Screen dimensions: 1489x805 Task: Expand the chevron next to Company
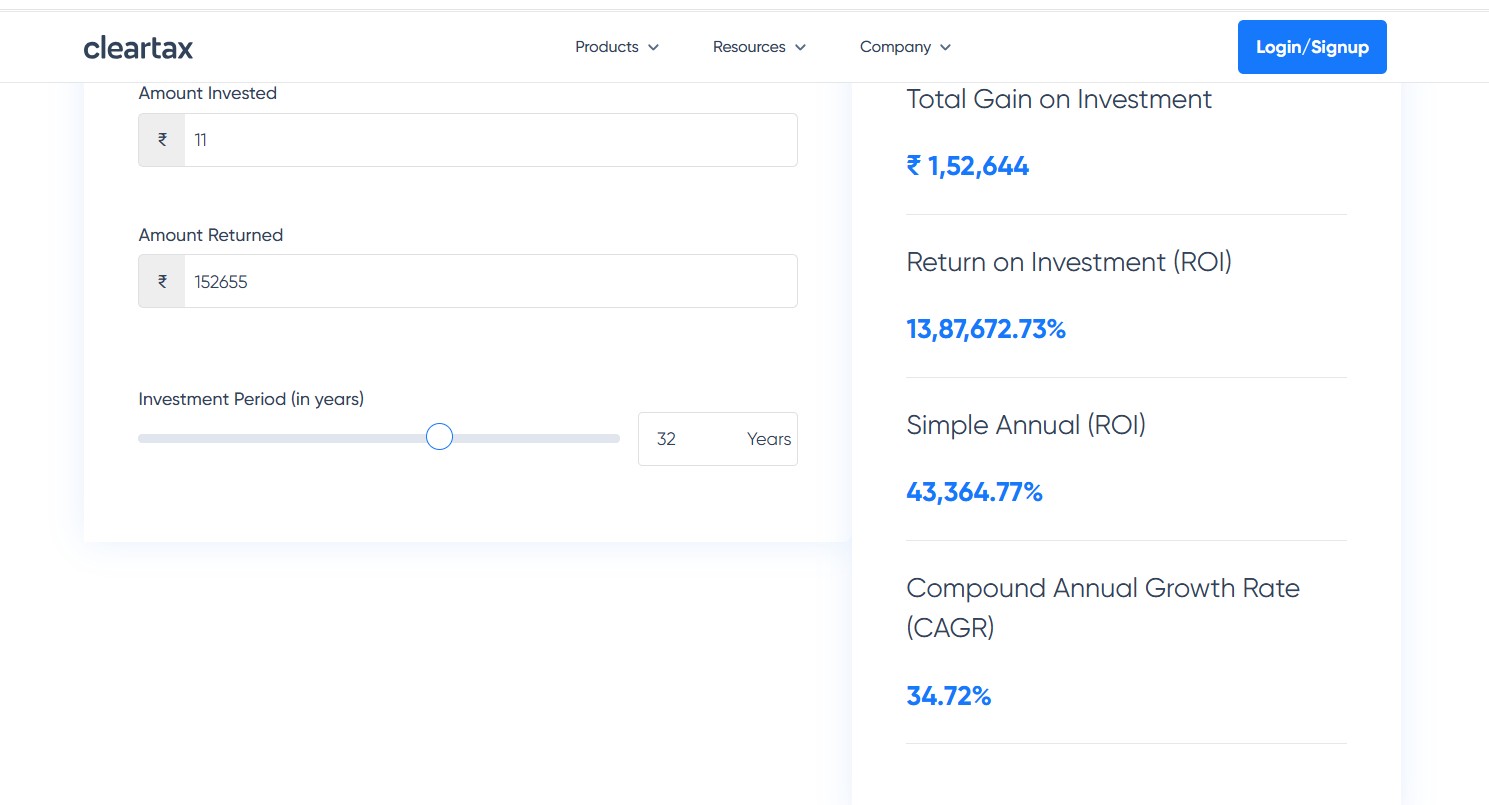[945, 47]
